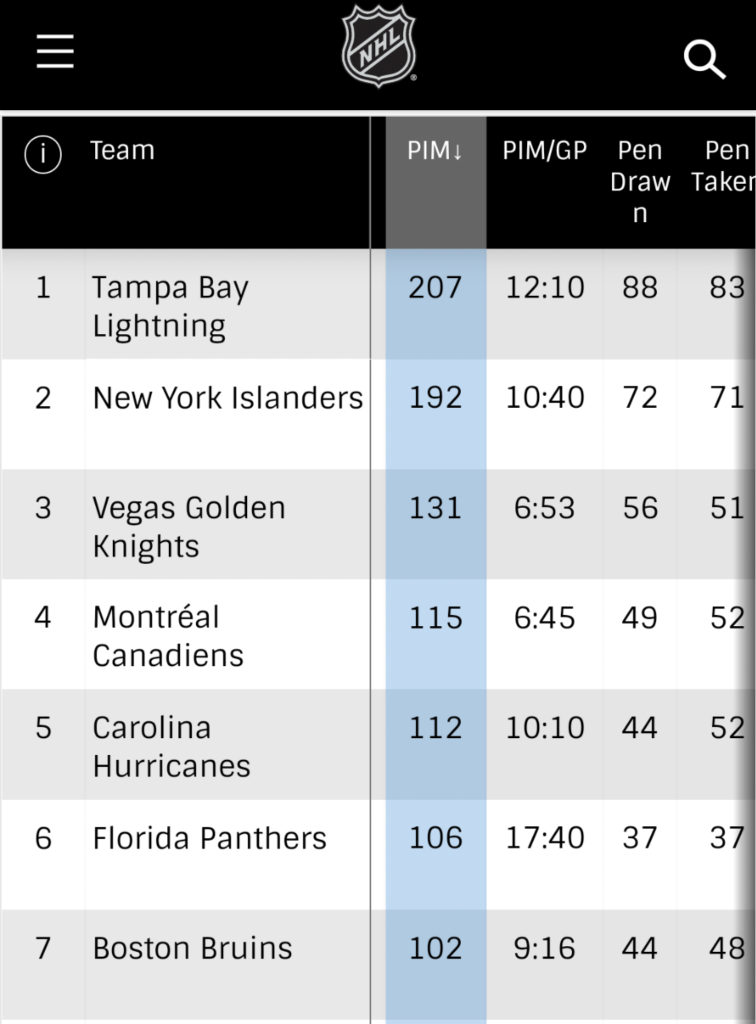Screen dimensions: 756x1024
Task: Click Tampa Bay's 207 PIM value
Action: tap(435, 288)
